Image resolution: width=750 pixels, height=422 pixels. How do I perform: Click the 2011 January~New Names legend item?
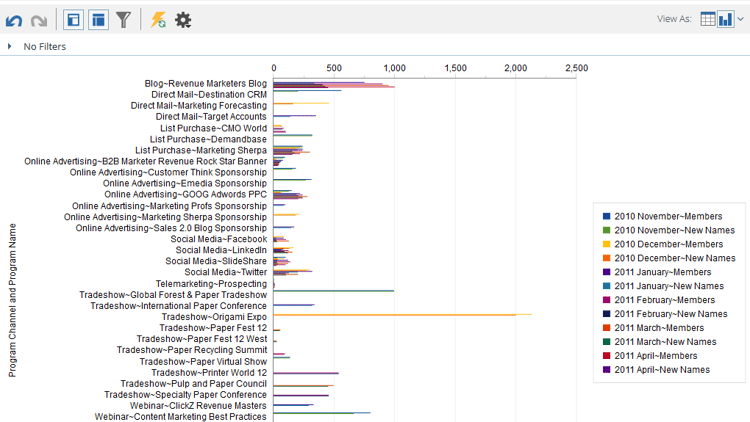click(663, 286)
